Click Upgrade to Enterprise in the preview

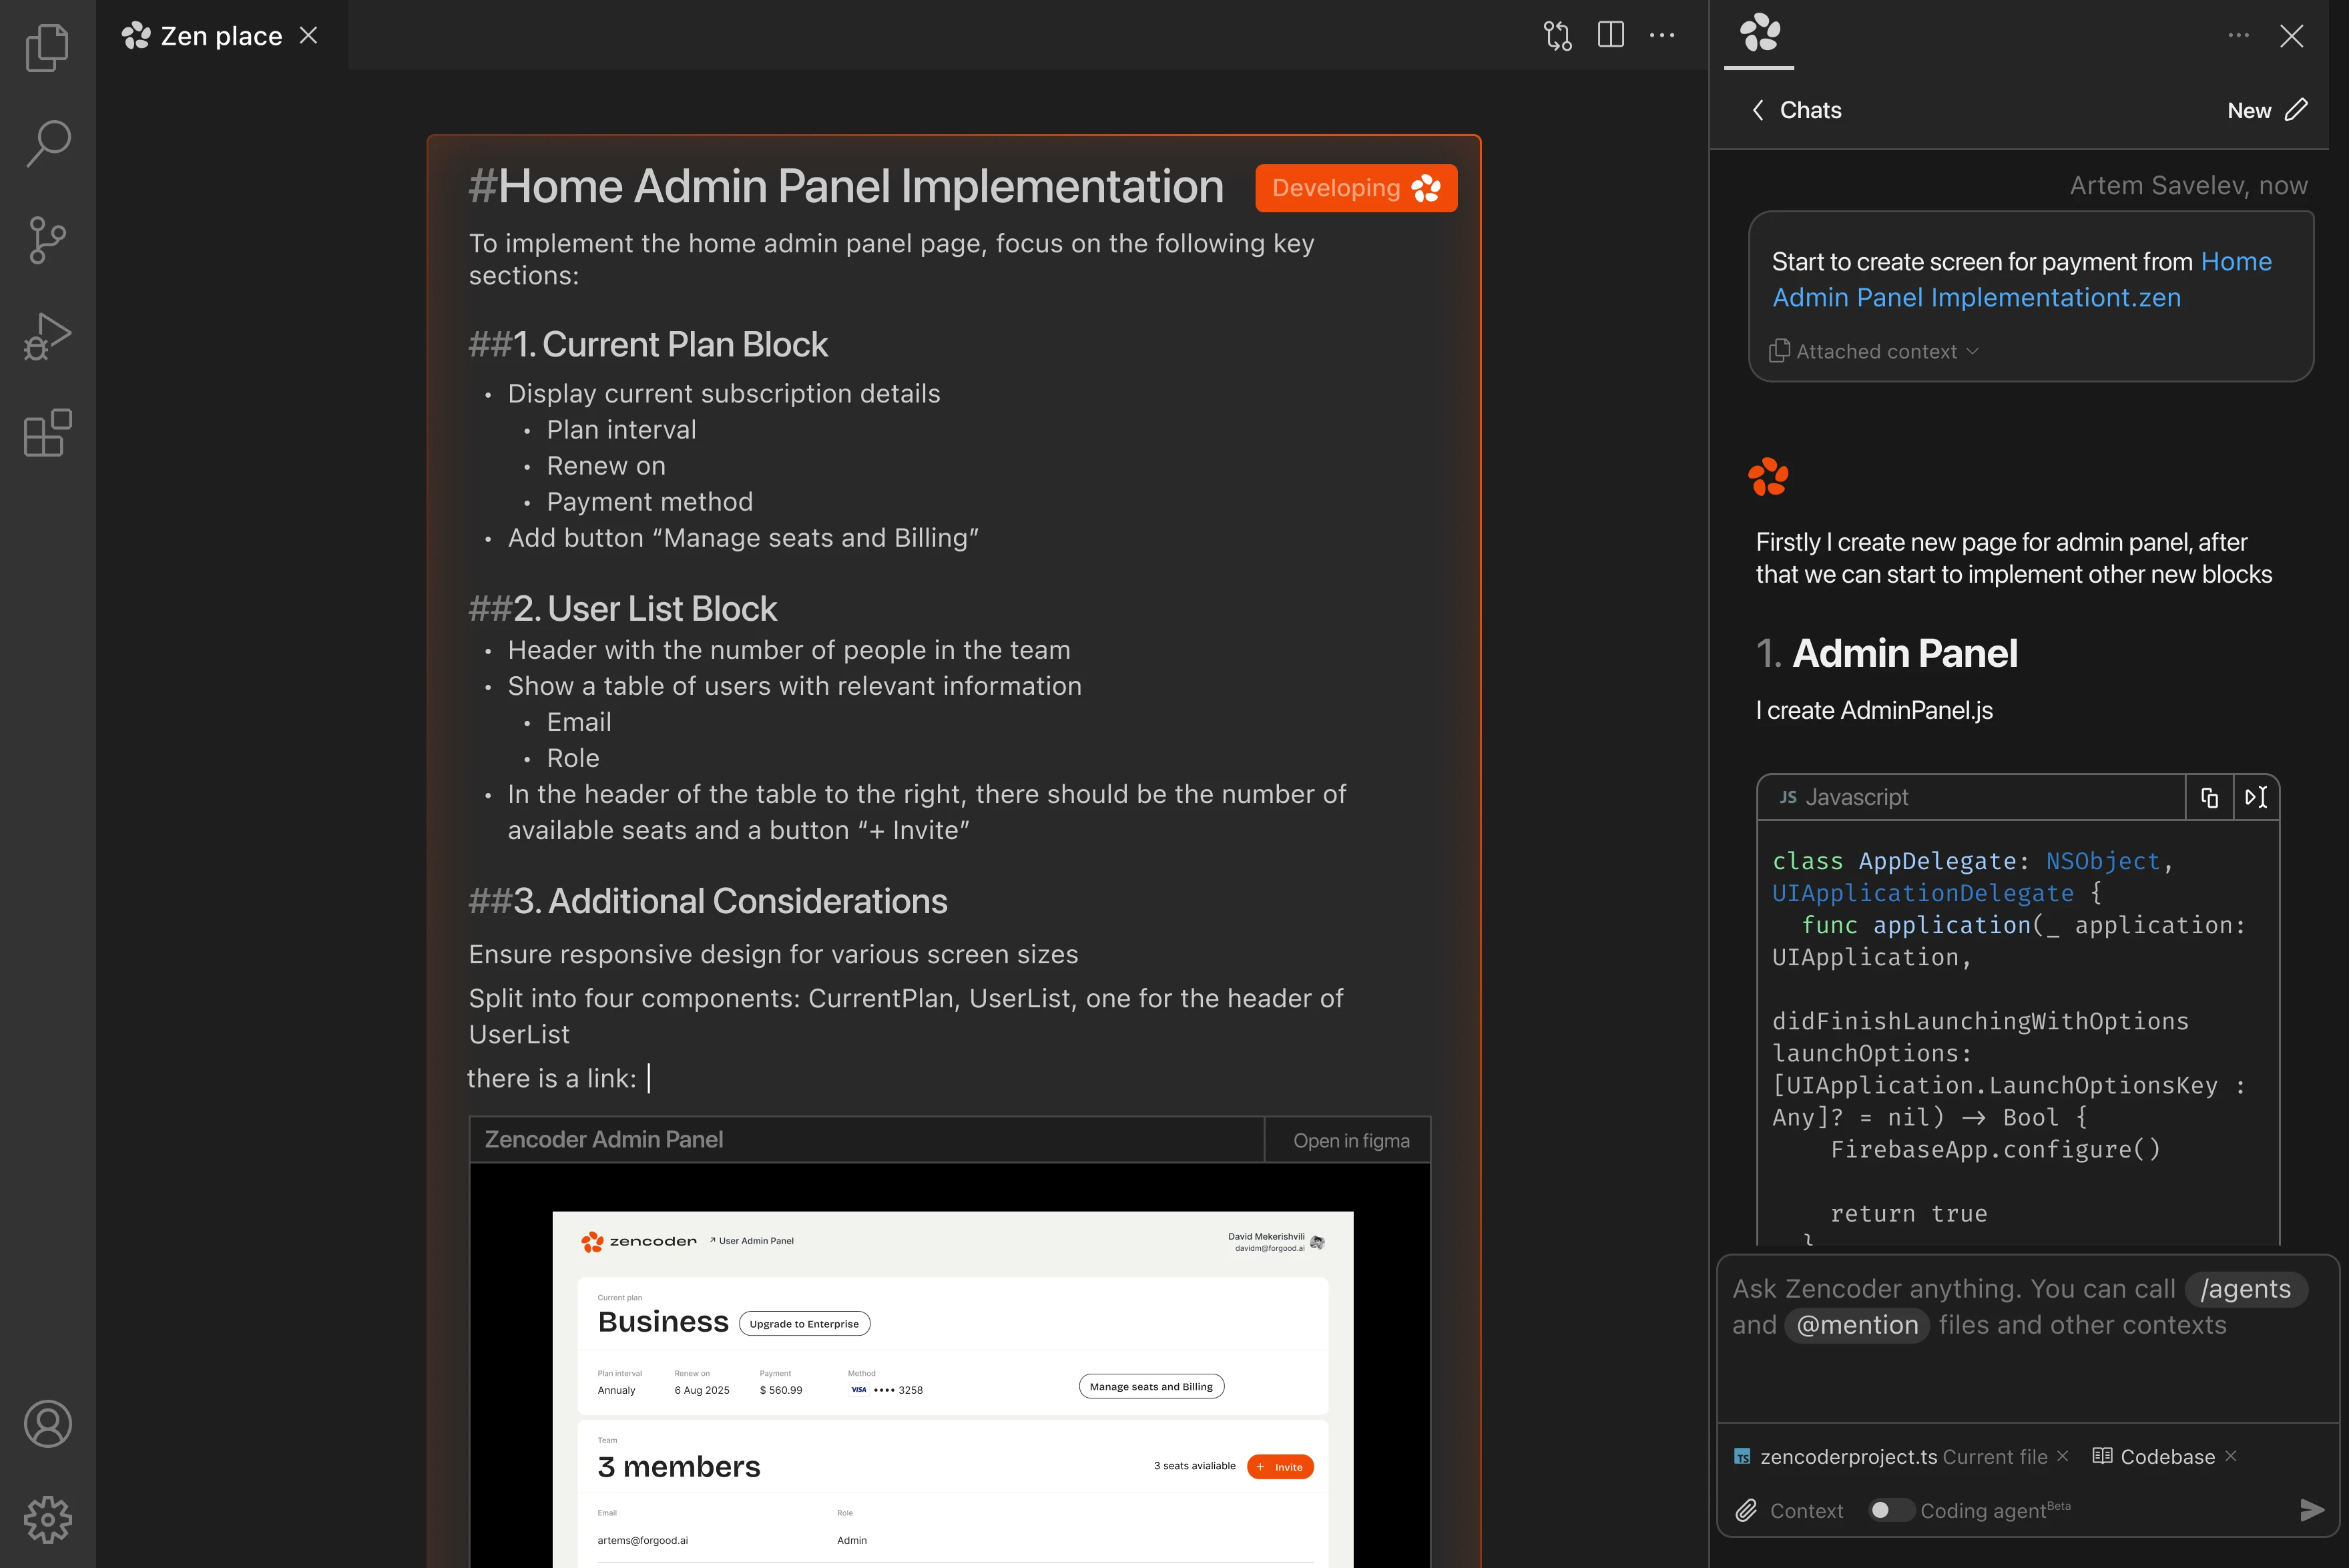coord(804,1324)
